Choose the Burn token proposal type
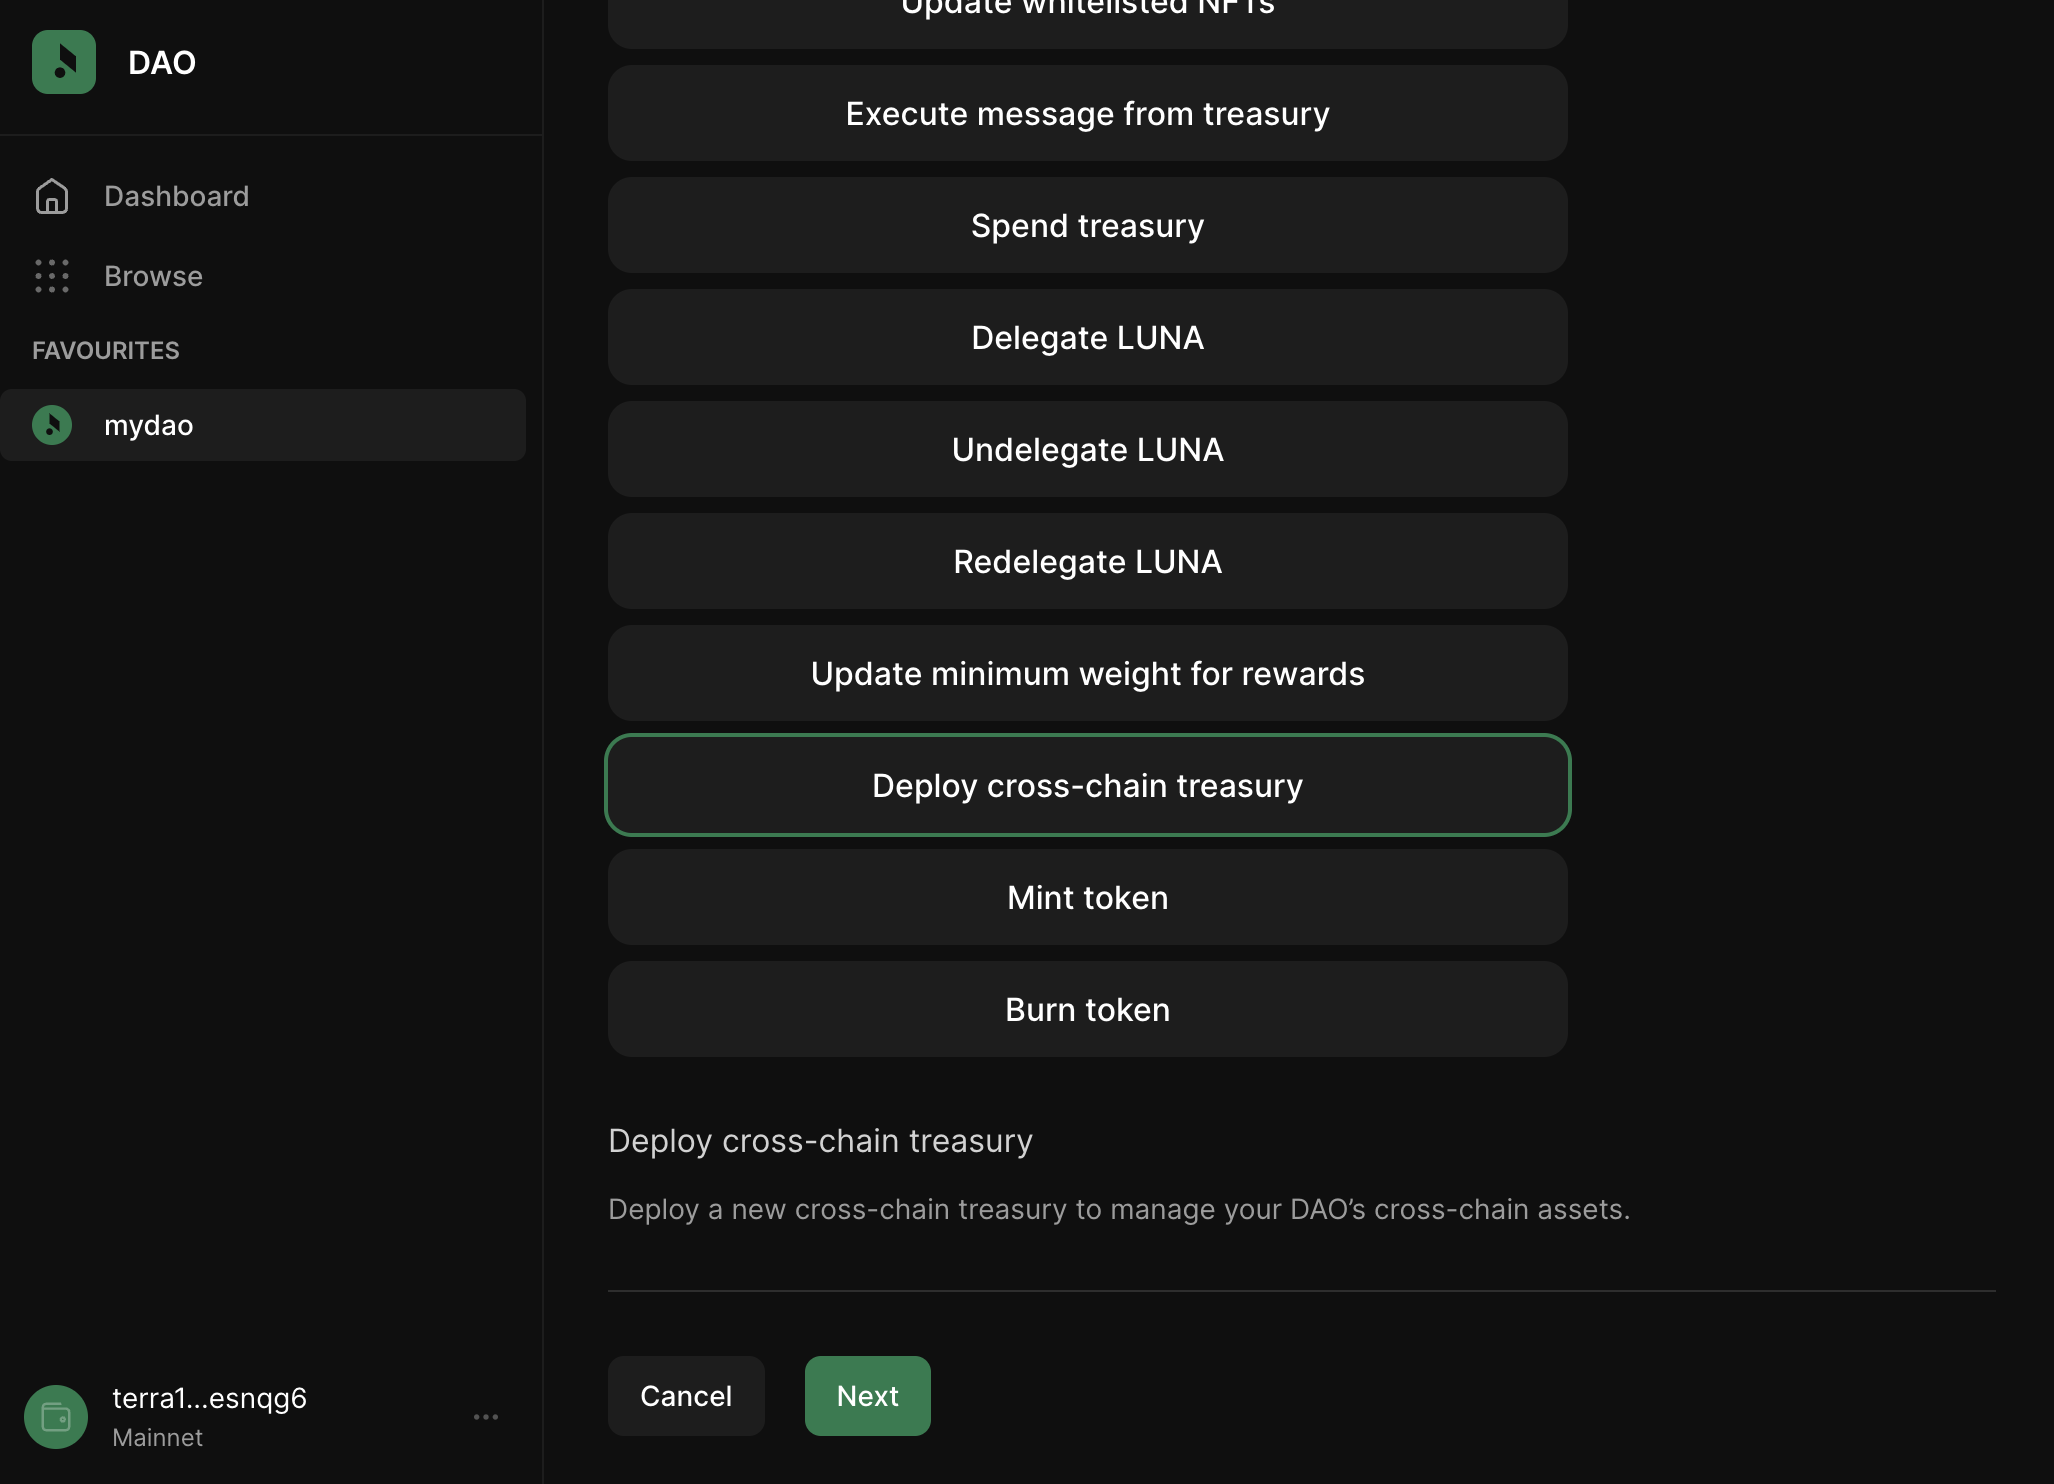 pos(1087,1009)
